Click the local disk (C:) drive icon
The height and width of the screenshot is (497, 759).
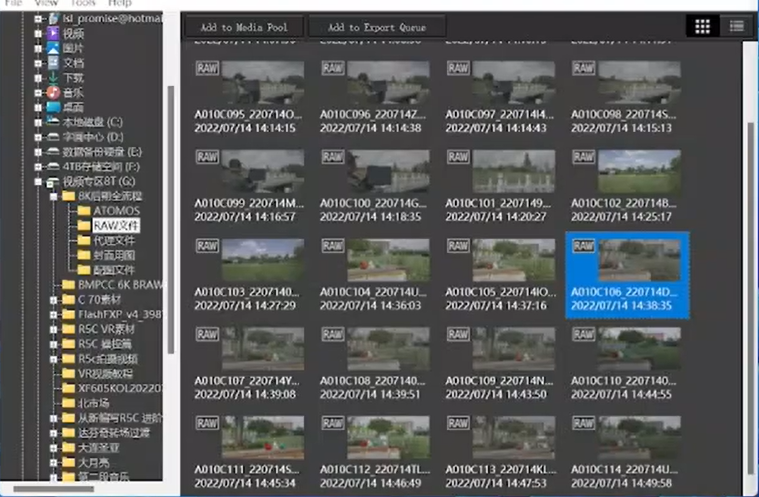tap(53, 122)
